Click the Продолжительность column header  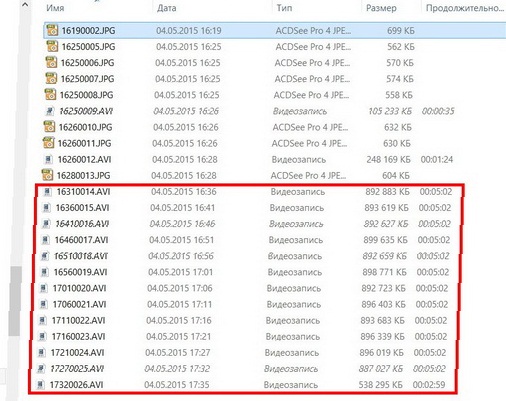pos(465,8)
